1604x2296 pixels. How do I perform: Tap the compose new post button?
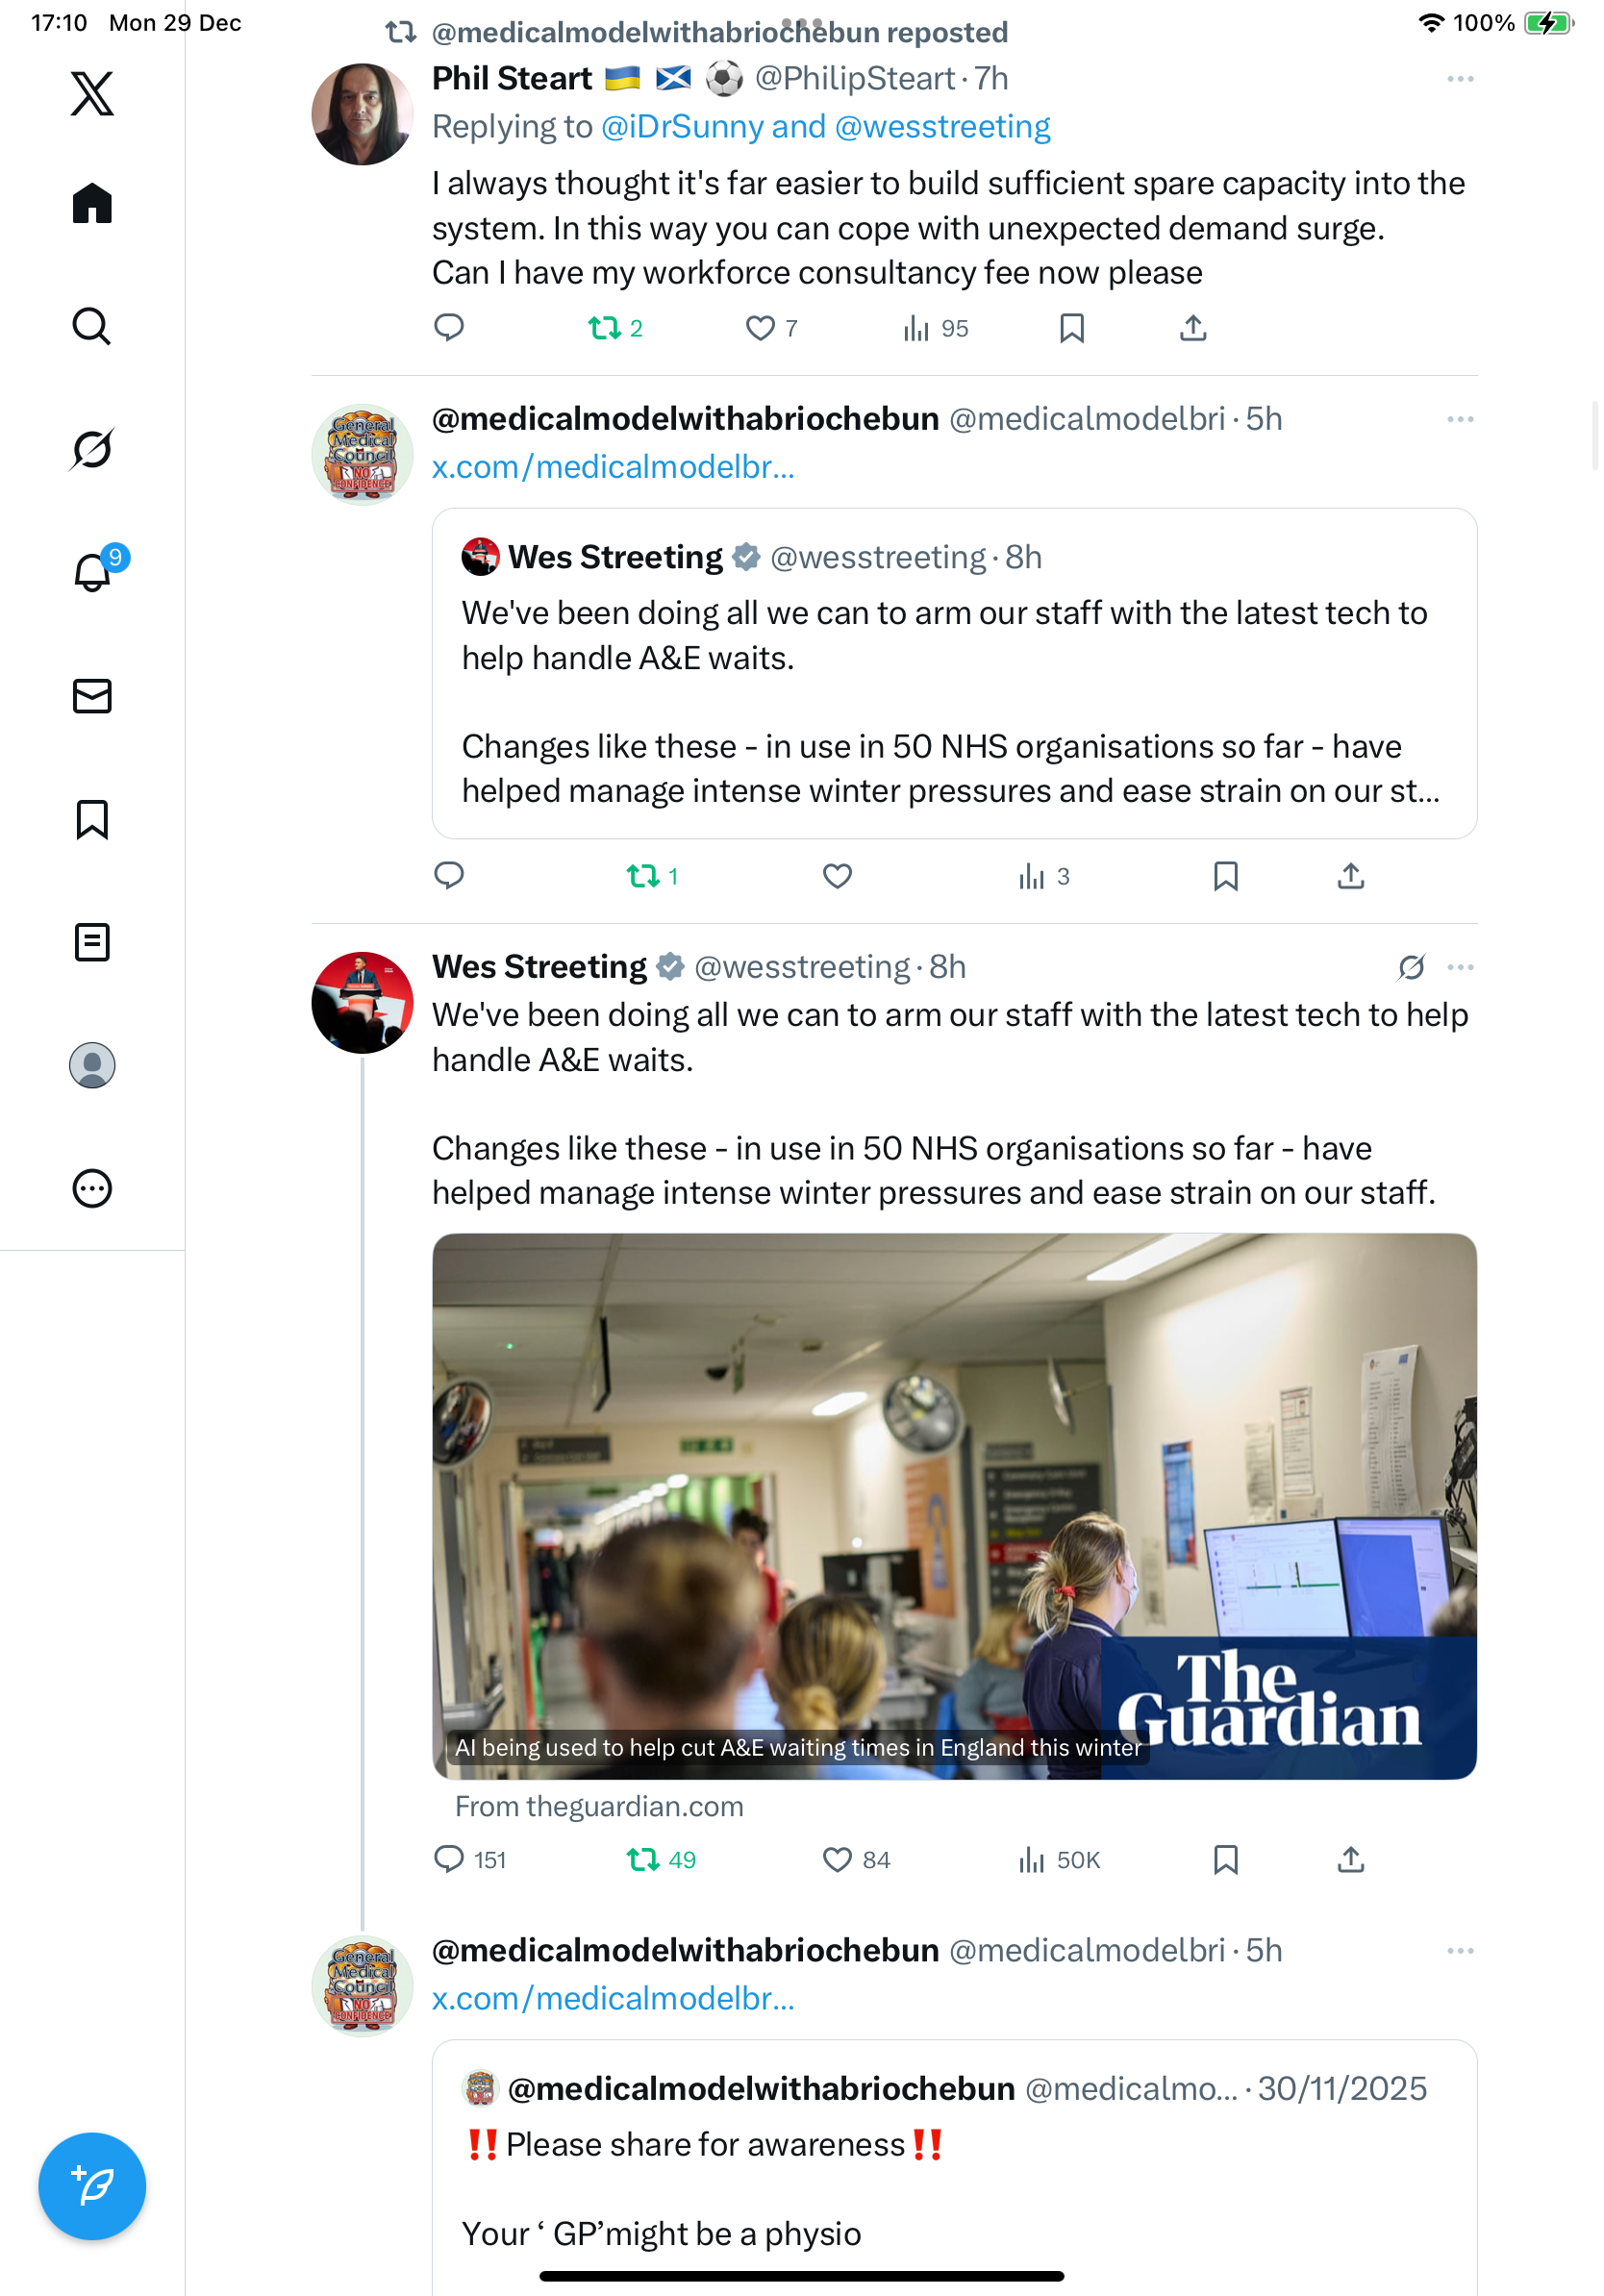[92, 2186]
